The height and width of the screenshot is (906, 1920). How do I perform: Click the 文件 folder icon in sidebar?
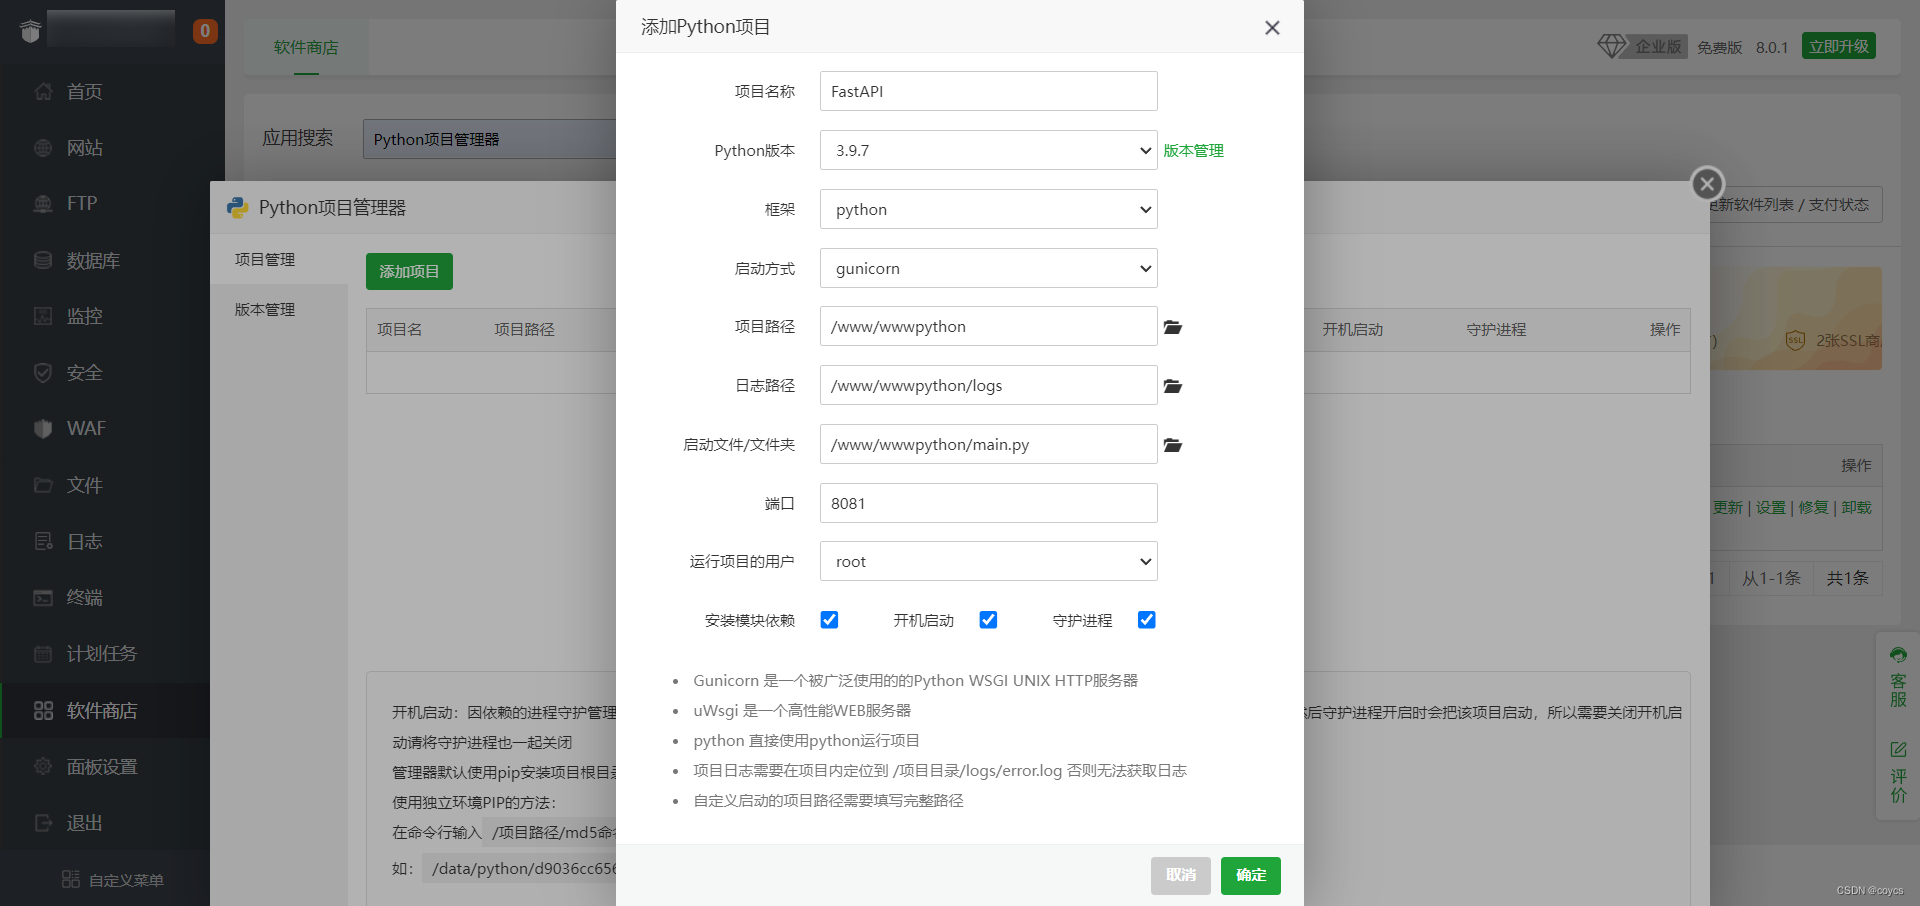(43, 485)
